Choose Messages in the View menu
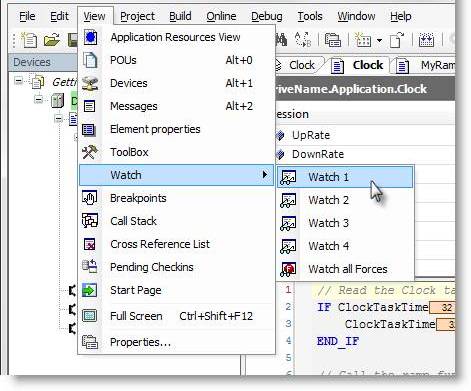Screen dimensions: 471x391 tap(177, 106)
